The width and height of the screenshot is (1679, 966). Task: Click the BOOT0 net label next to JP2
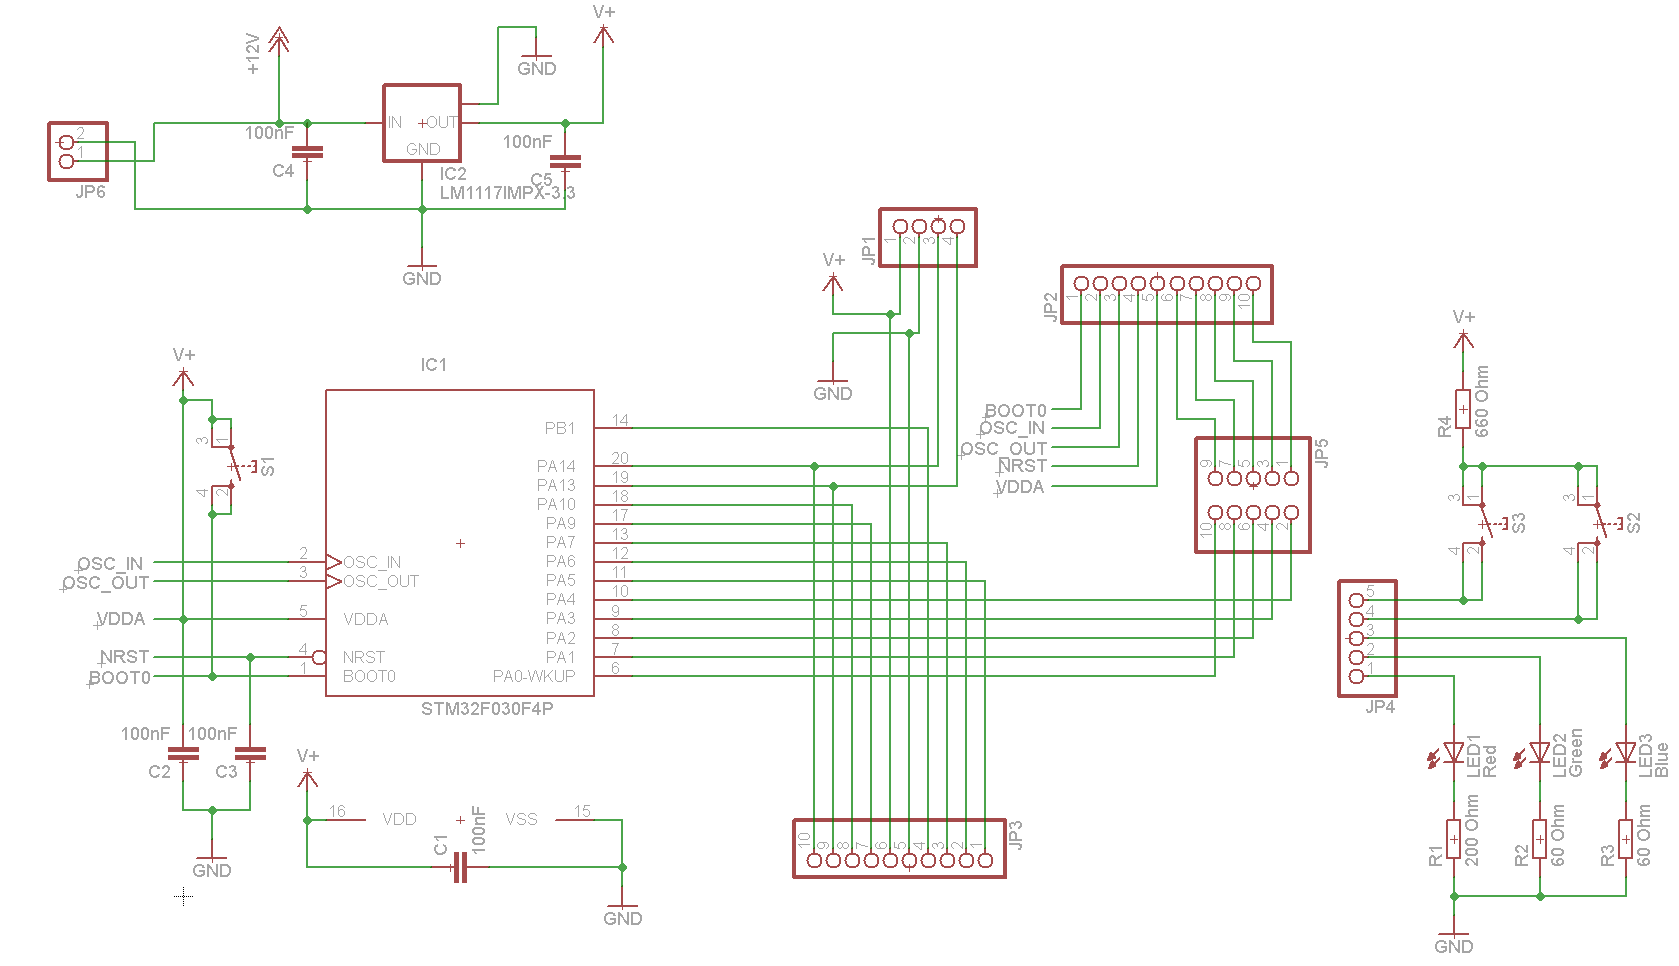[1015, 411]
